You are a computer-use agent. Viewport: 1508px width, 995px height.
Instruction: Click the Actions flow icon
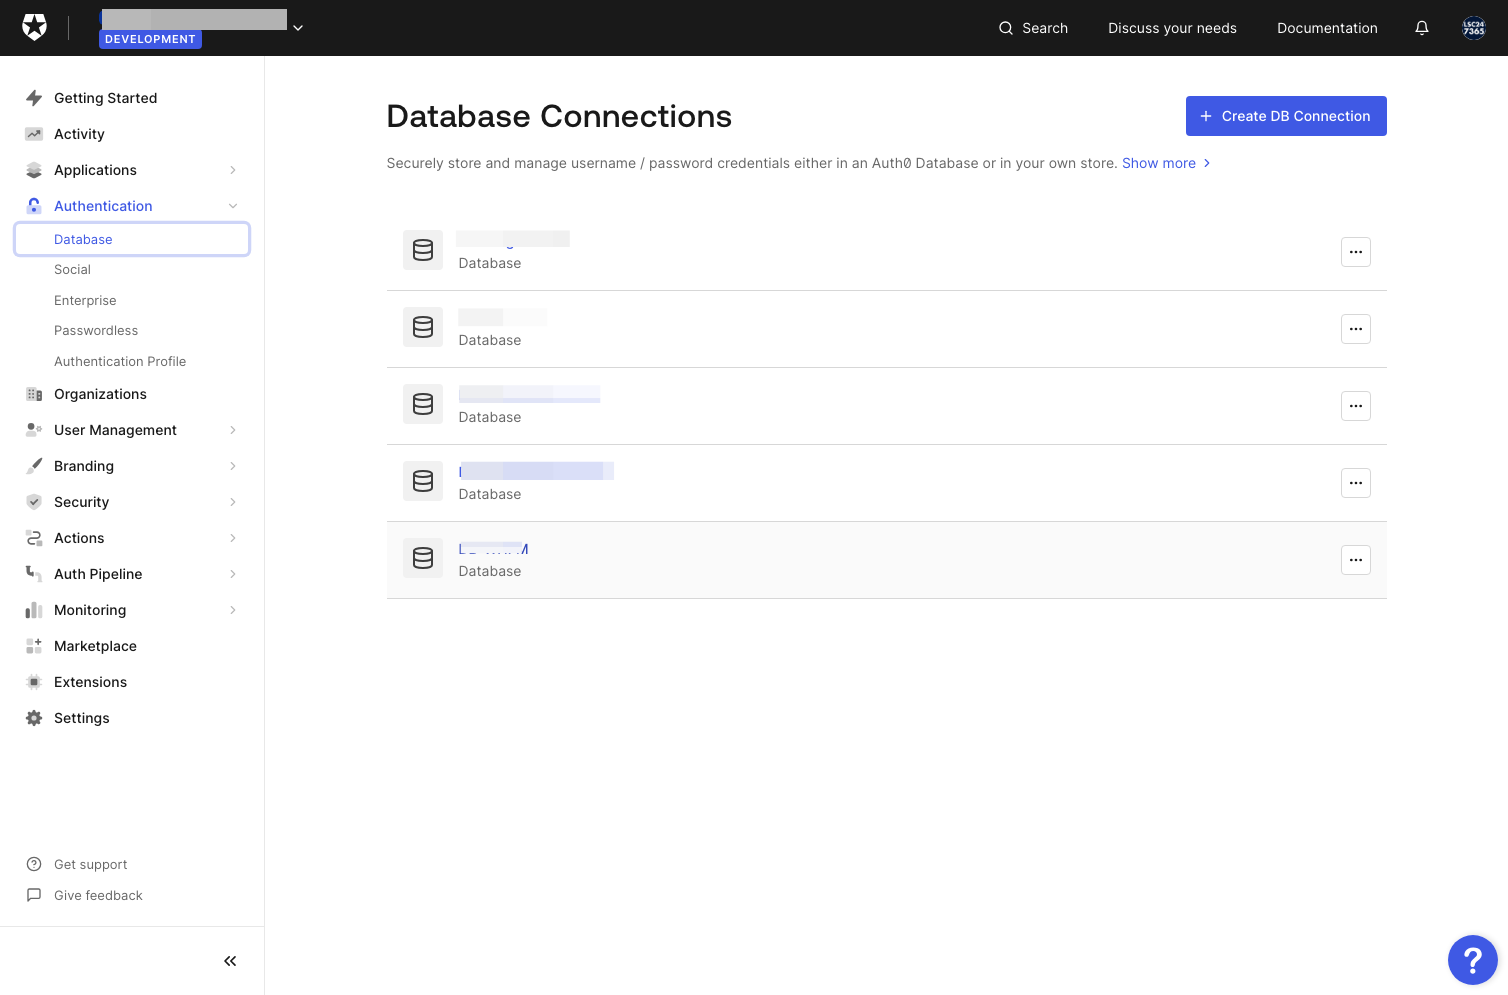coord(34,538)
